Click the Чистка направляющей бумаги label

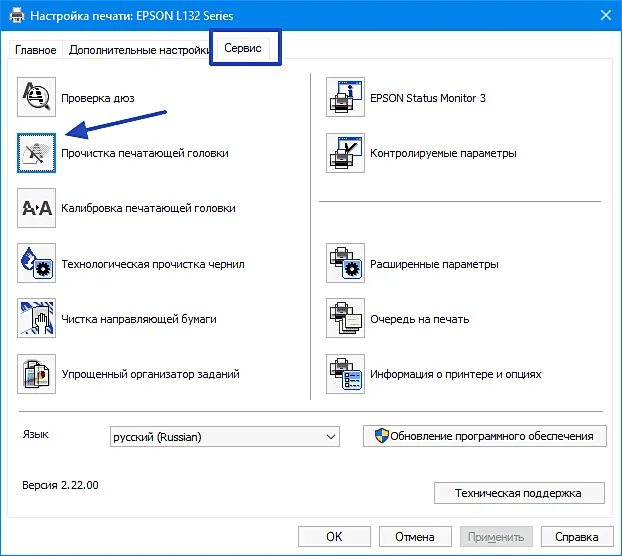[139, 319]
